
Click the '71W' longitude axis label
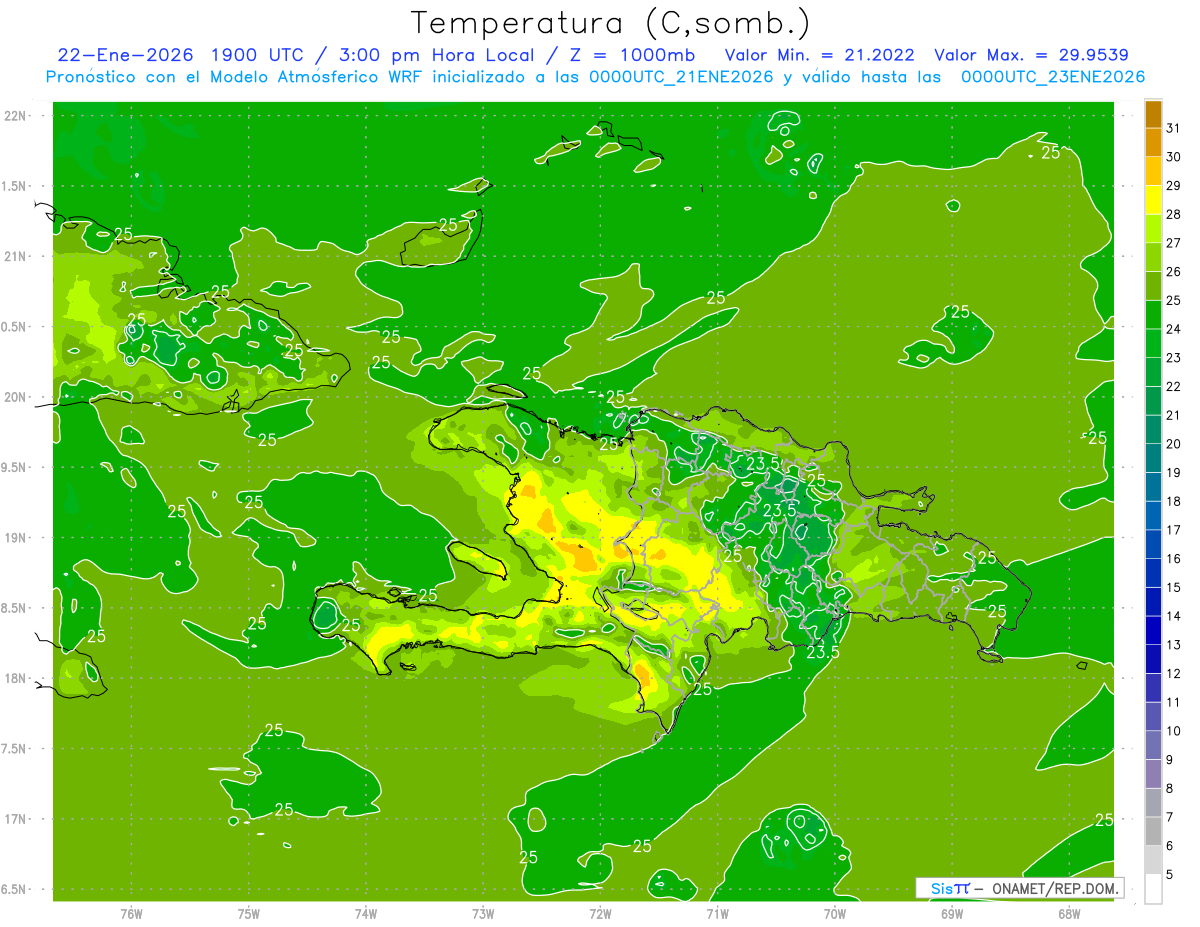(x=717, y=913)
